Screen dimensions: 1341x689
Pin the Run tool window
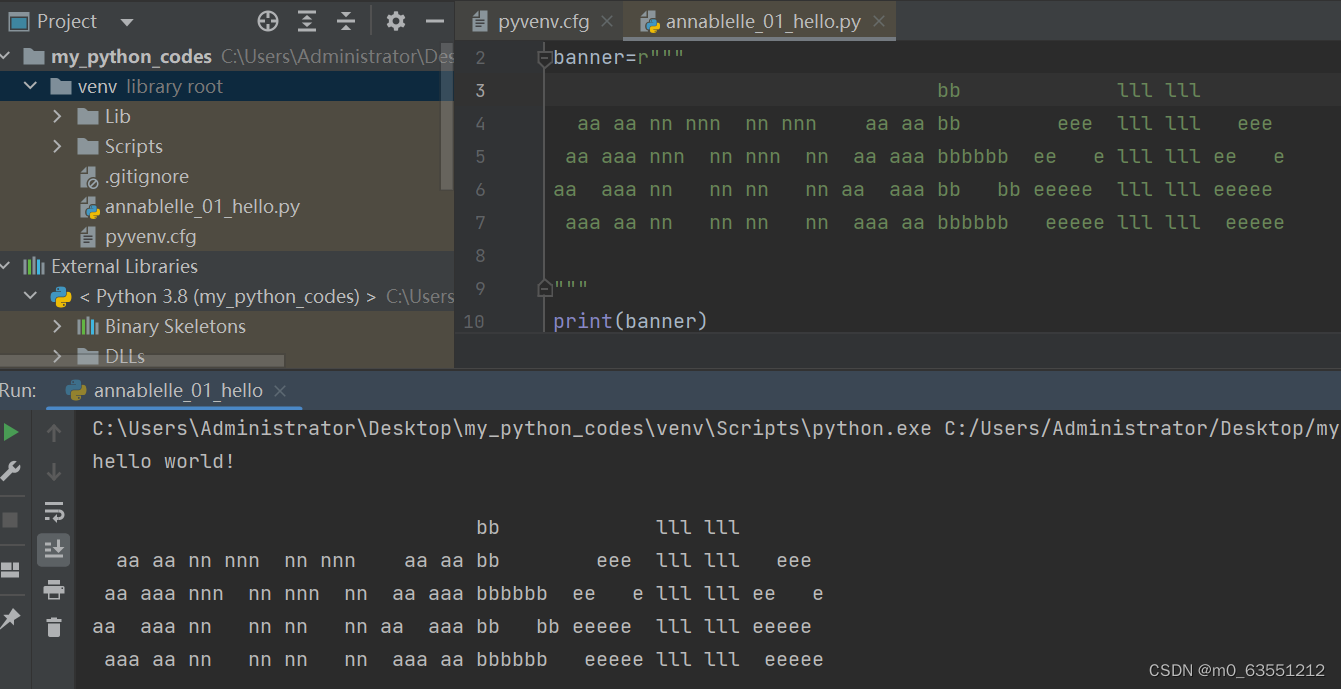(x=14, y=618)
